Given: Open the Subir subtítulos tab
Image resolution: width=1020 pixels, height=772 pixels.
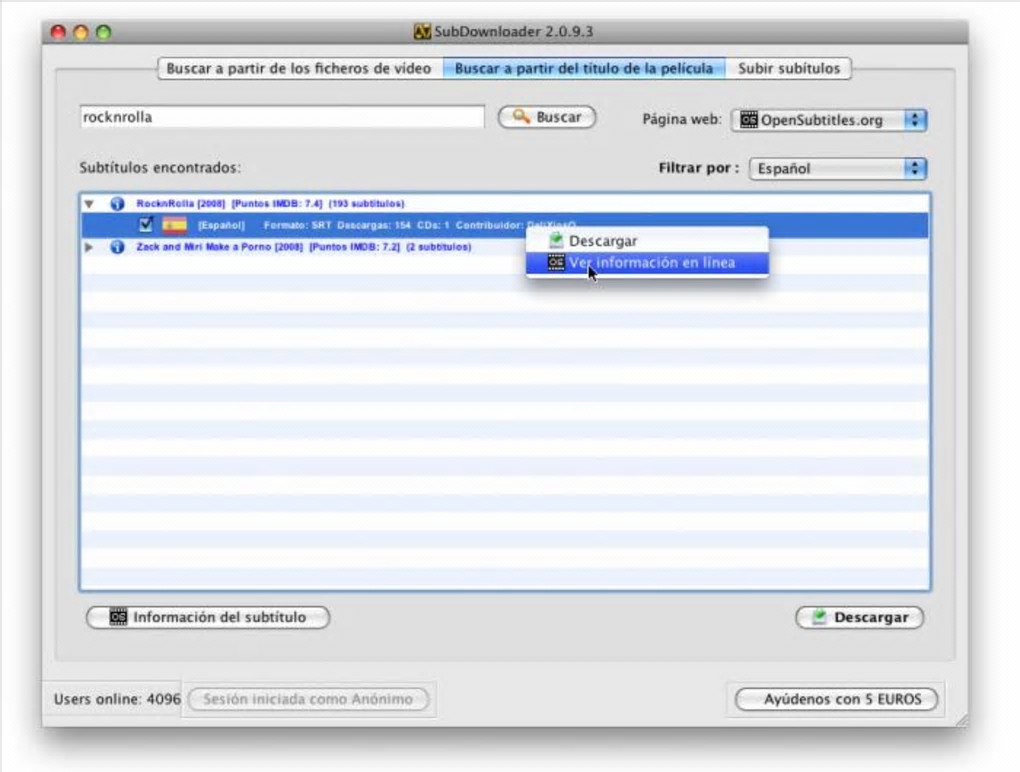Looking at the screenshot, I should pyautogui.click(x=788, y=68).
